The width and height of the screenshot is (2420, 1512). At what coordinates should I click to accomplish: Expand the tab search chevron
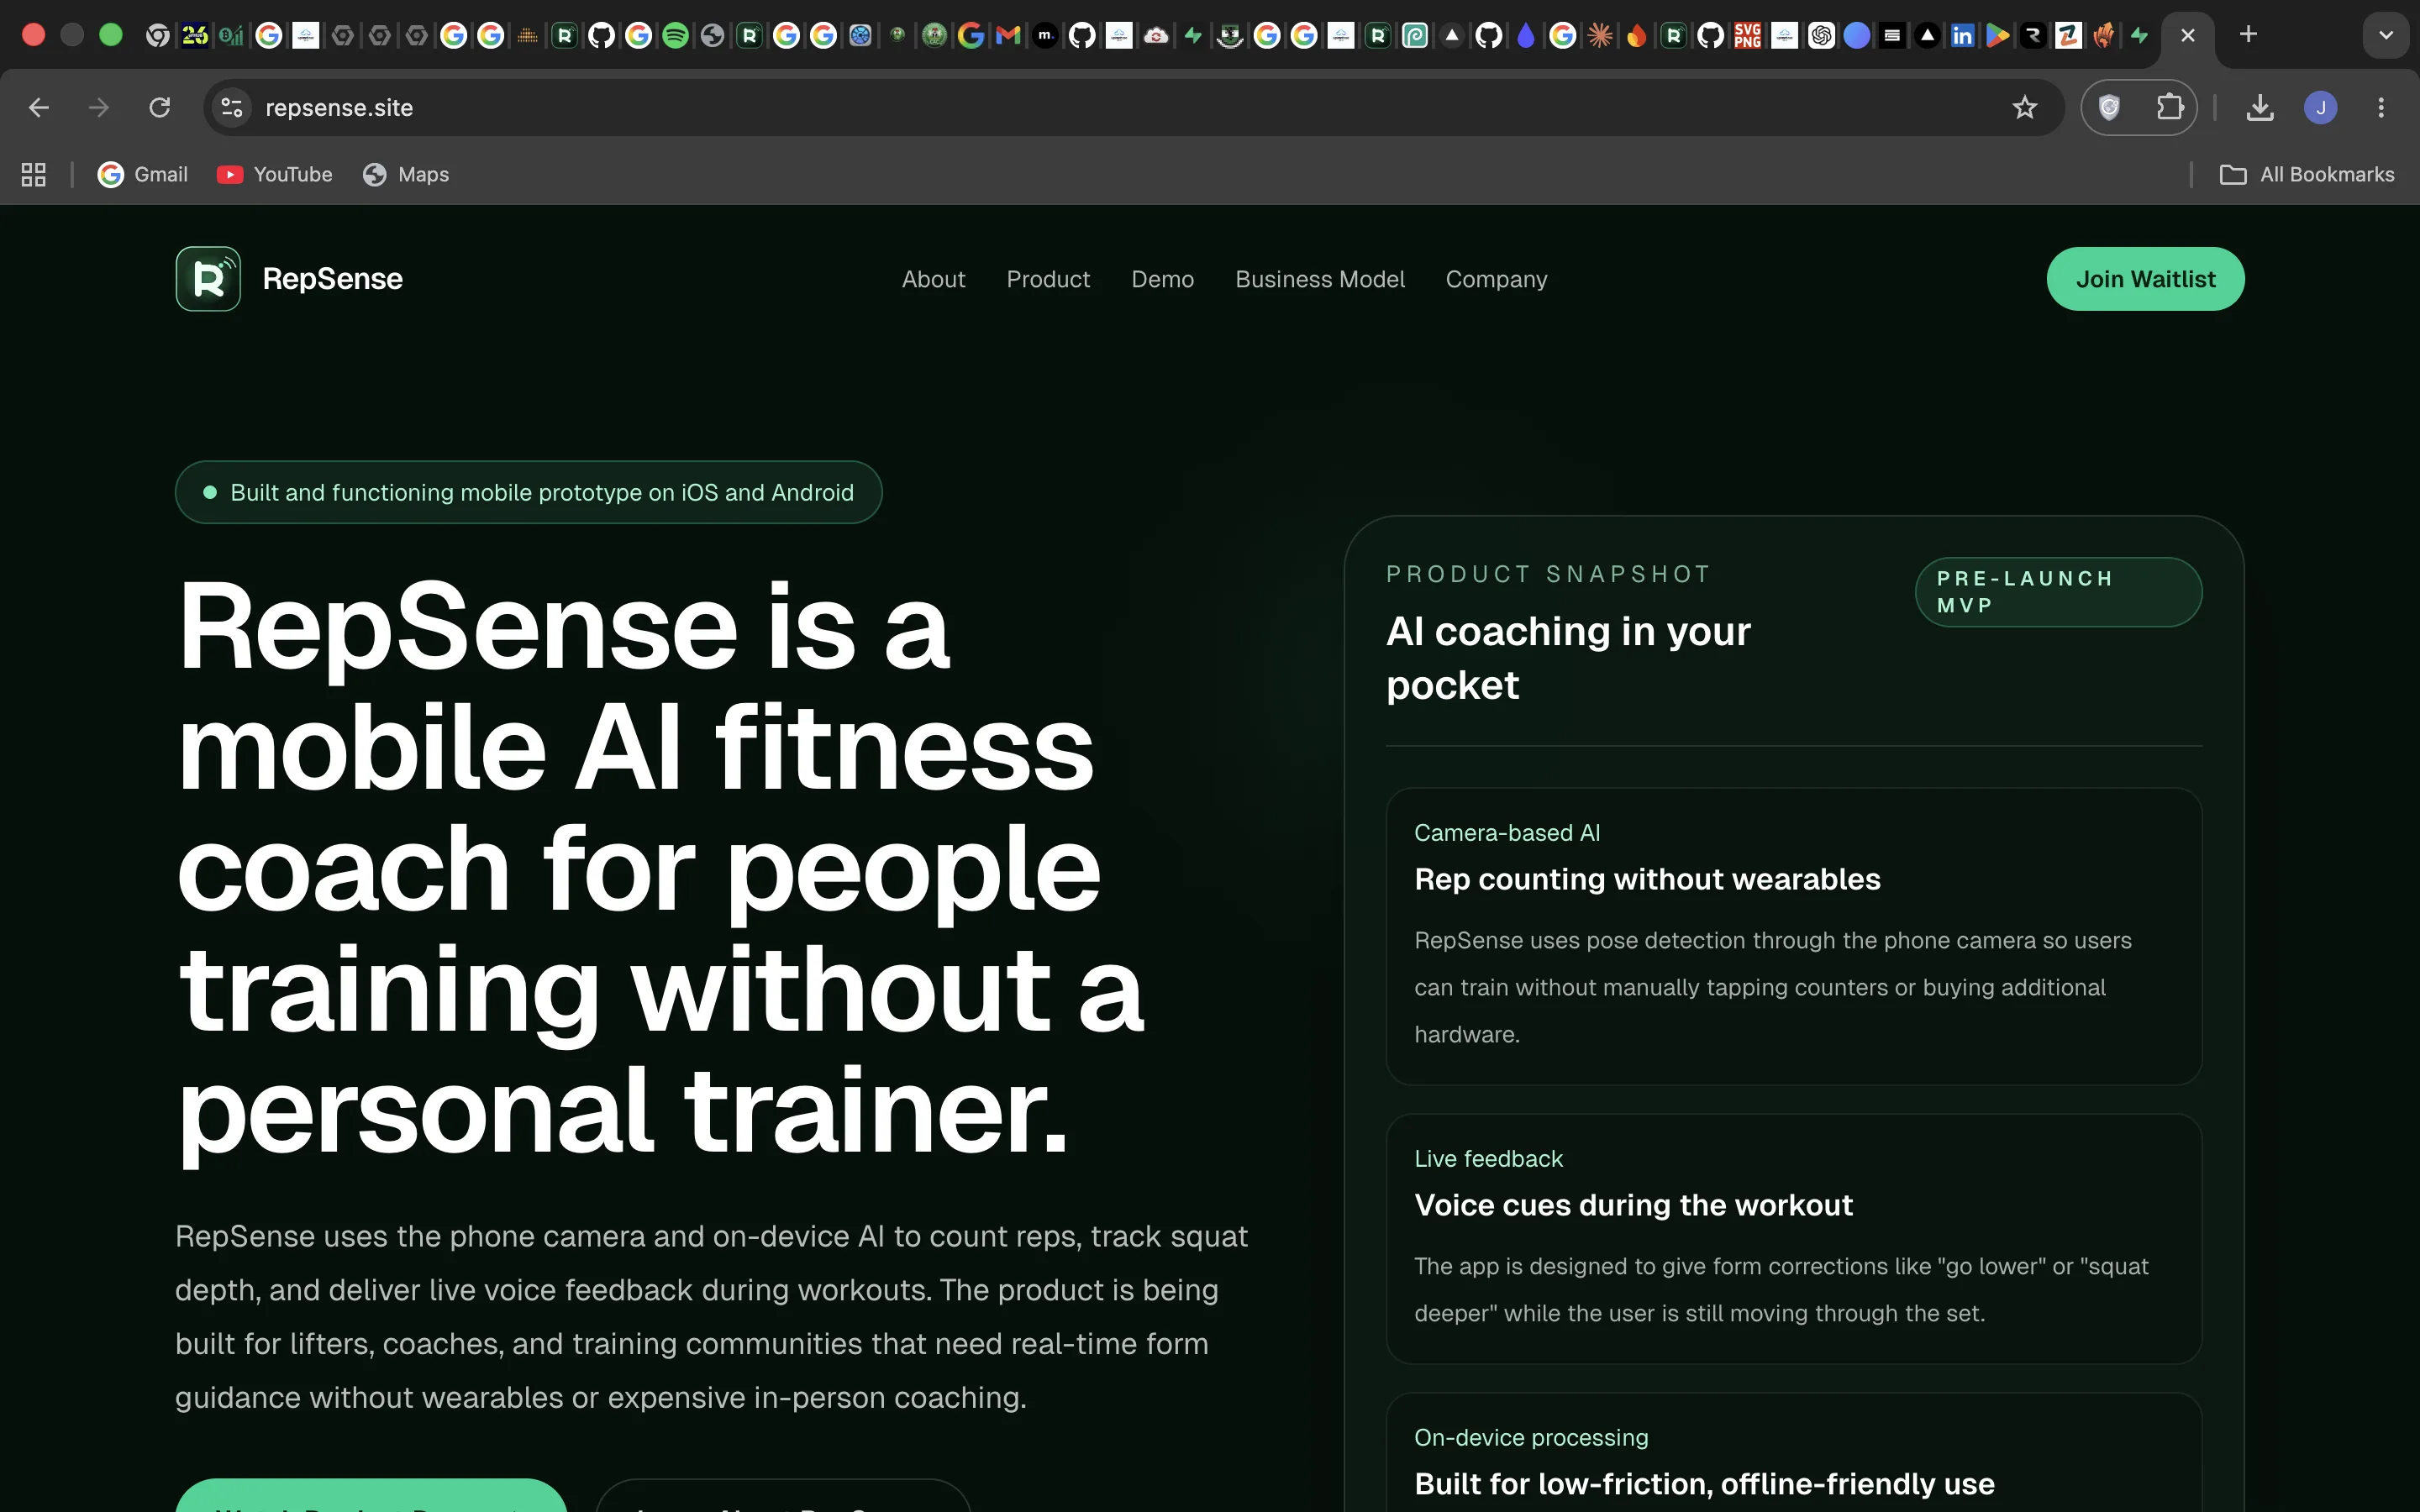click(x=2386, y=35)
